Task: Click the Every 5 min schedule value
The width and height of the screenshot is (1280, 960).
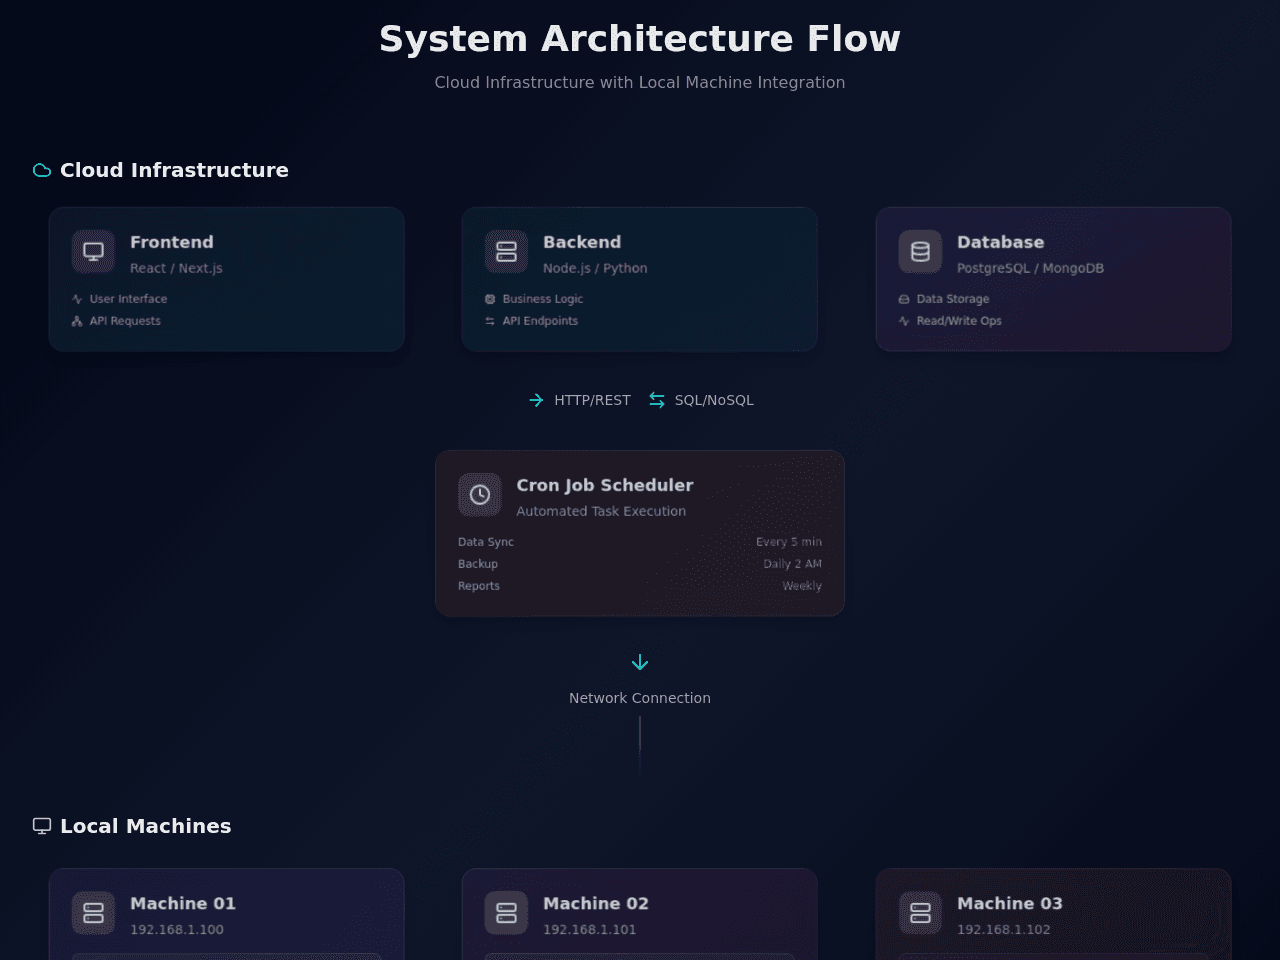Action: (789, 542)
